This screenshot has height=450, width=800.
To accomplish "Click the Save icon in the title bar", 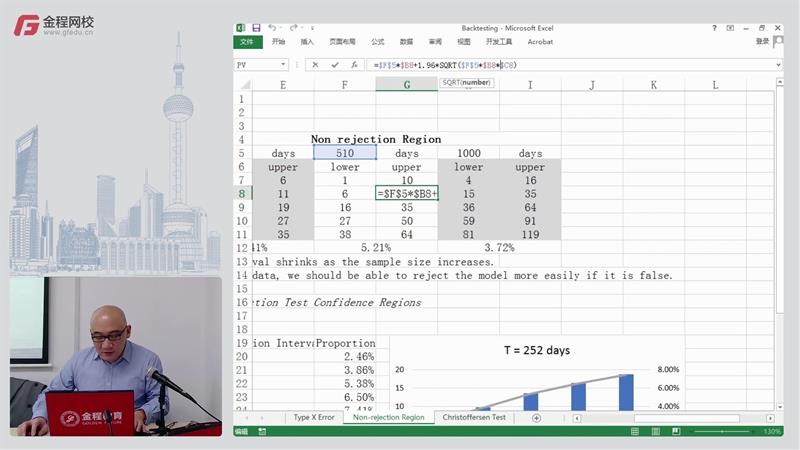I will (x=256, y=28).
